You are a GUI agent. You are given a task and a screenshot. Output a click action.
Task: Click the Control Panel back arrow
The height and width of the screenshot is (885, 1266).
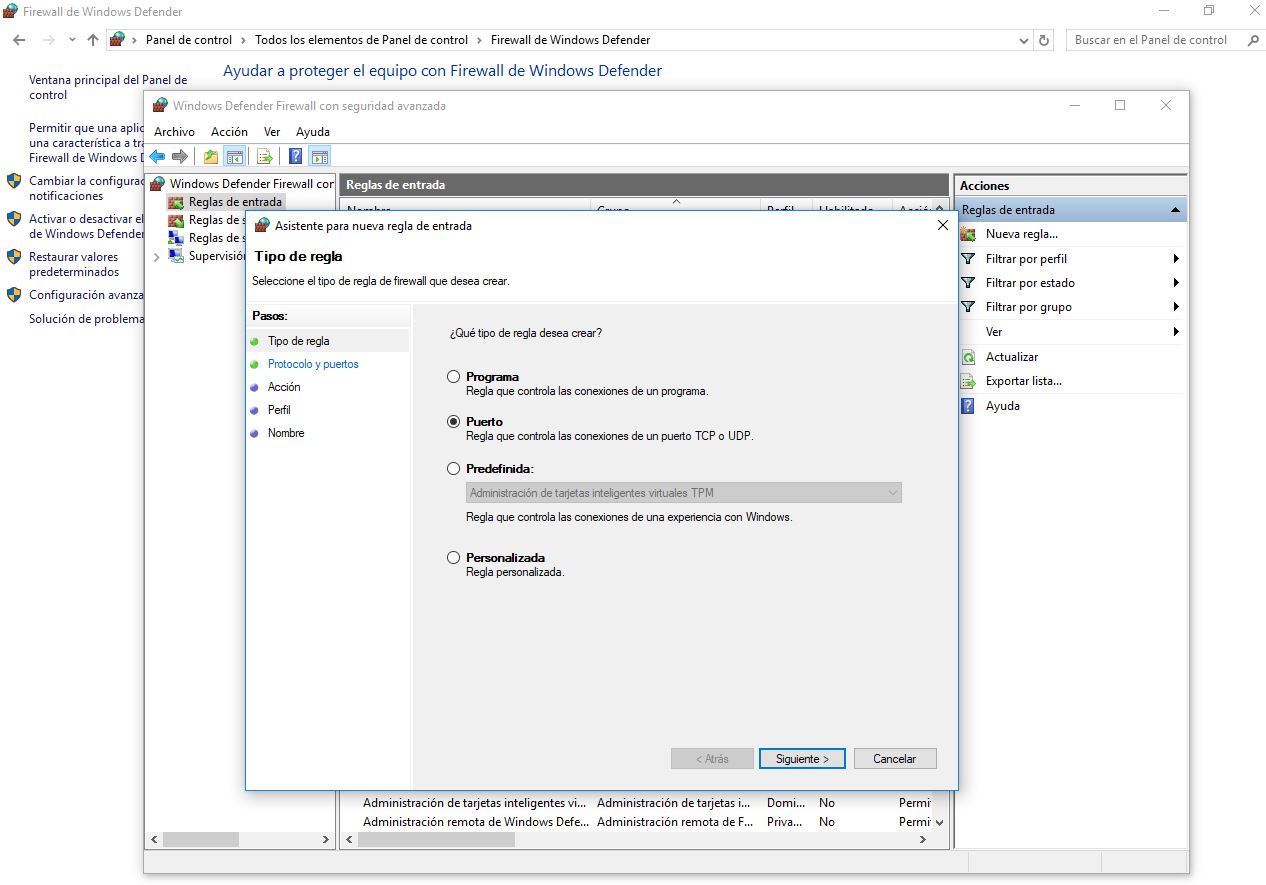point(19,40)
